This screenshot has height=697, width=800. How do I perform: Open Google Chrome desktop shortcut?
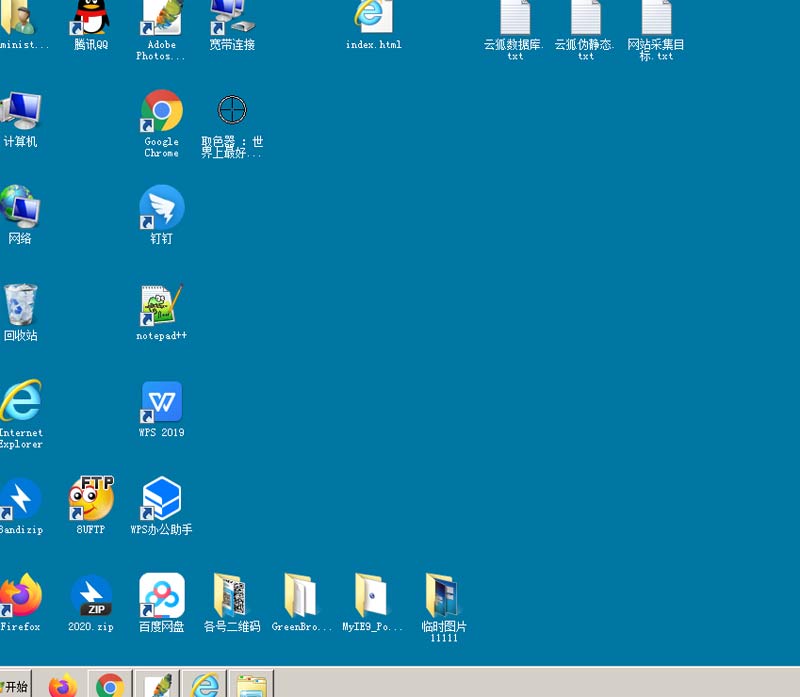click(x=161, y=112)
